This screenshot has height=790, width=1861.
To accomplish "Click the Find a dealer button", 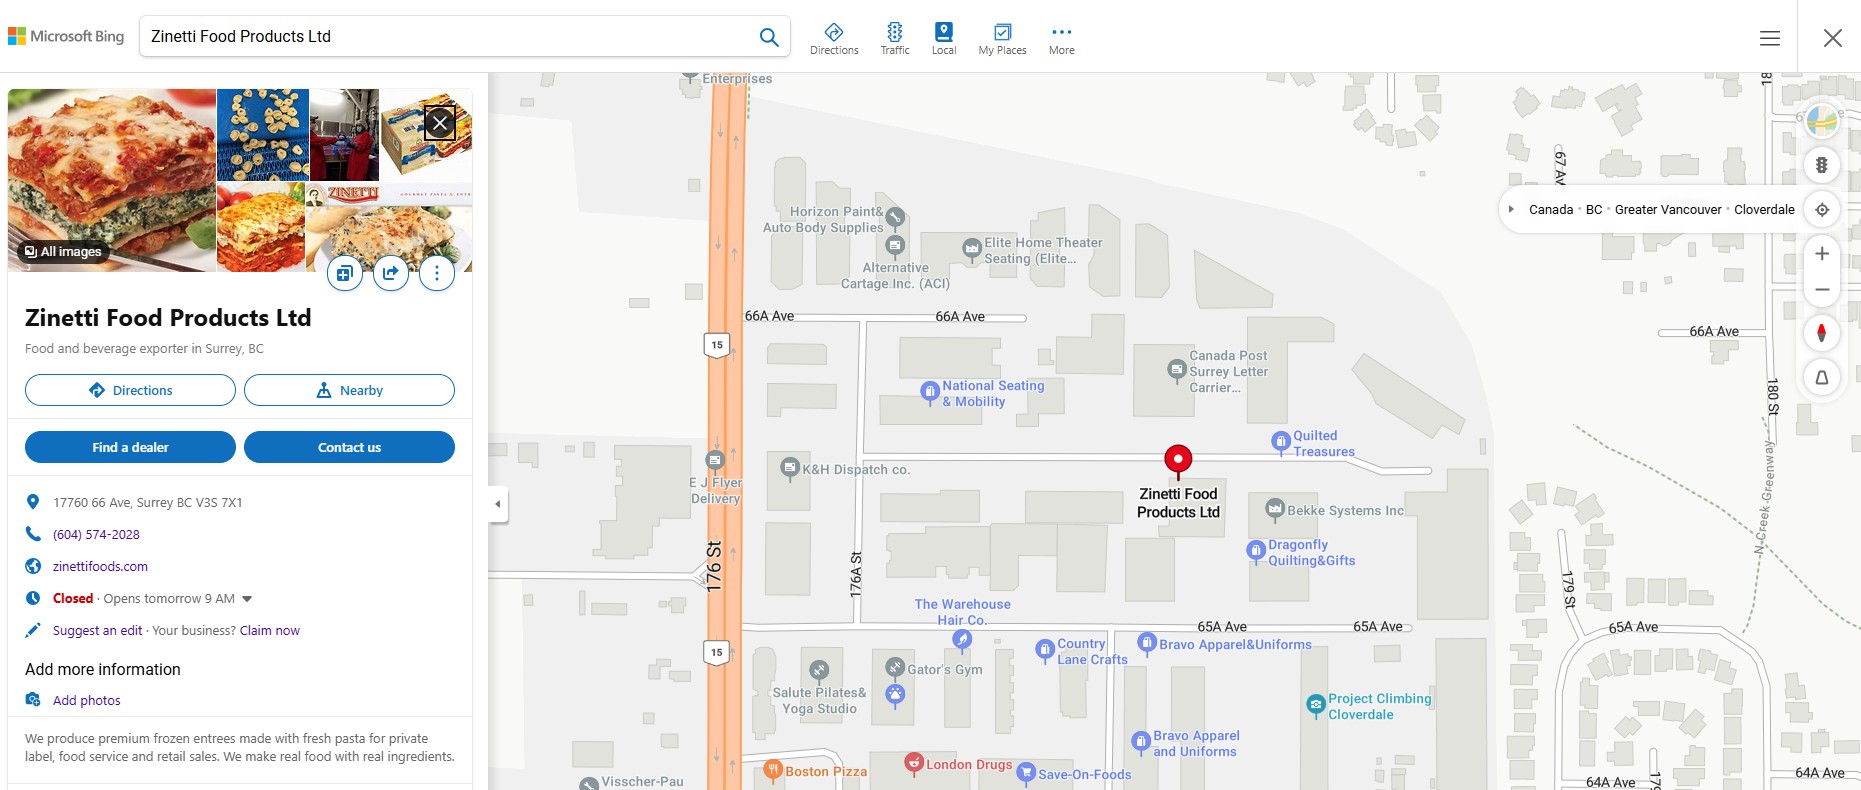I will [x=130, y=447].
